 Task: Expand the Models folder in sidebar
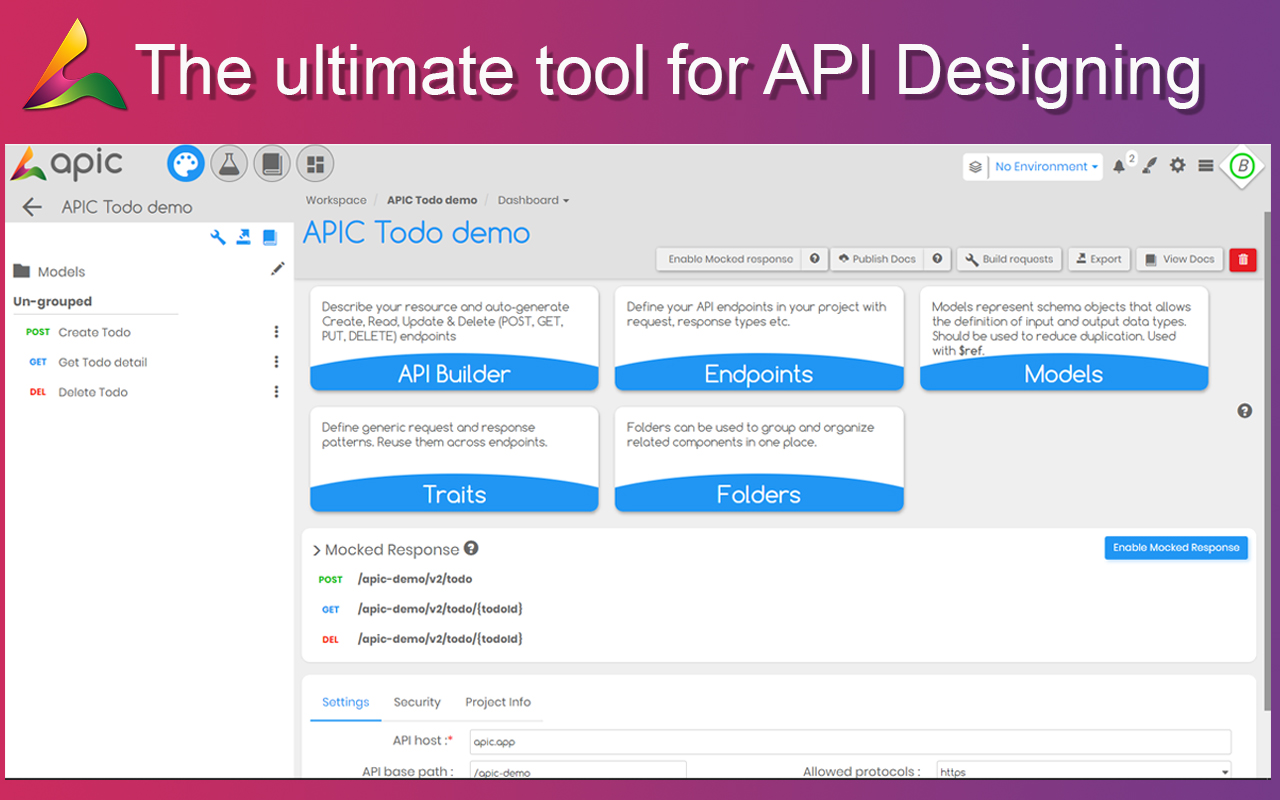coord(49,271)
